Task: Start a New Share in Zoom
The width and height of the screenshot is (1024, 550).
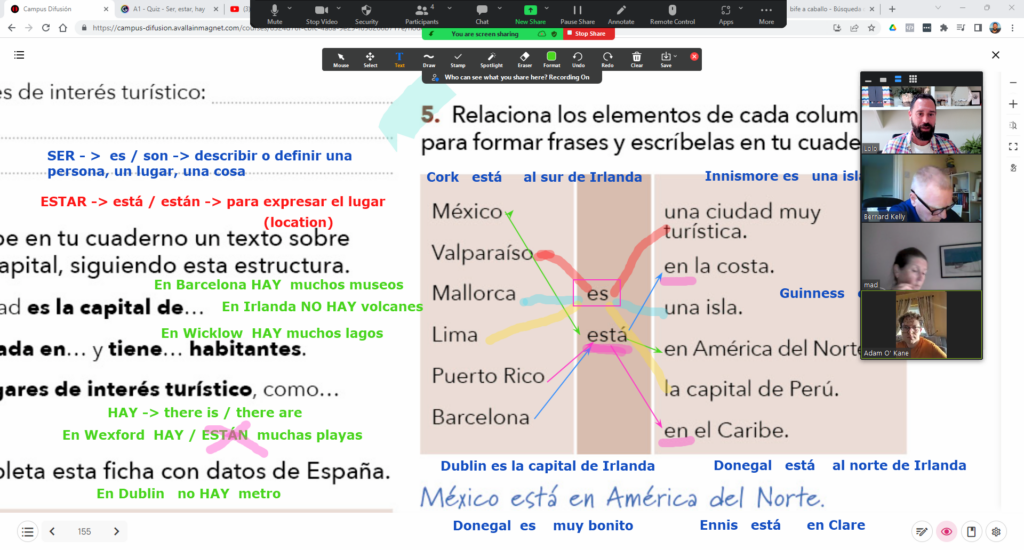Action: click(x=530, y=13)
